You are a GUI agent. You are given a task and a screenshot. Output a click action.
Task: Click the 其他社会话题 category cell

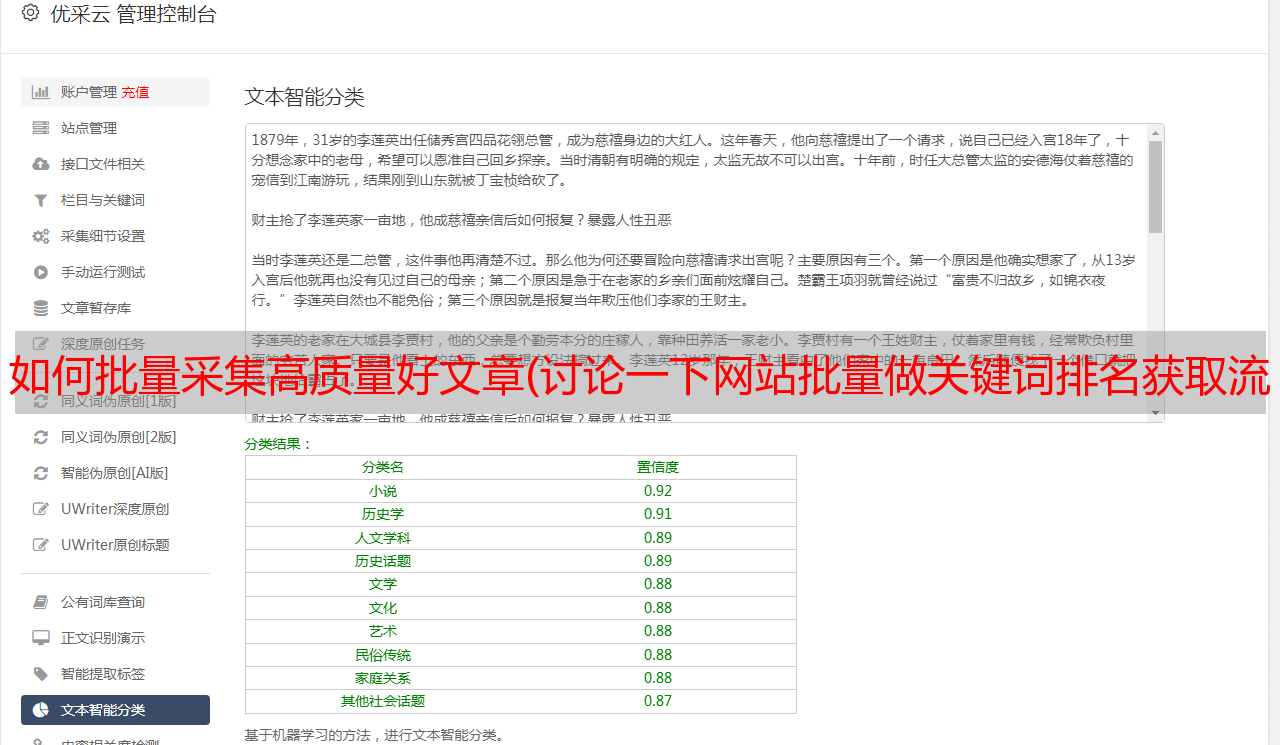pyautogui.click(x=383, y=701)
